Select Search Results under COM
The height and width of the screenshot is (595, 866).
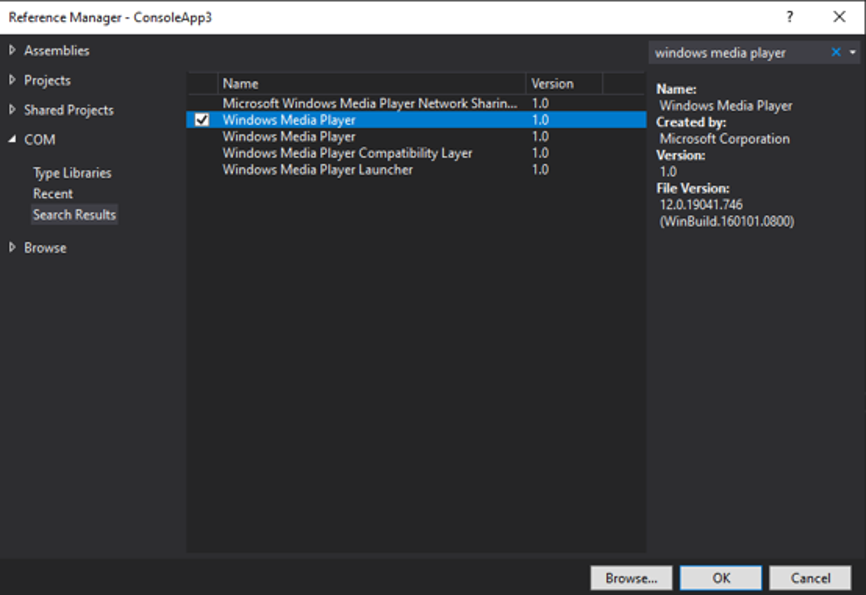(x=74, y=215)
